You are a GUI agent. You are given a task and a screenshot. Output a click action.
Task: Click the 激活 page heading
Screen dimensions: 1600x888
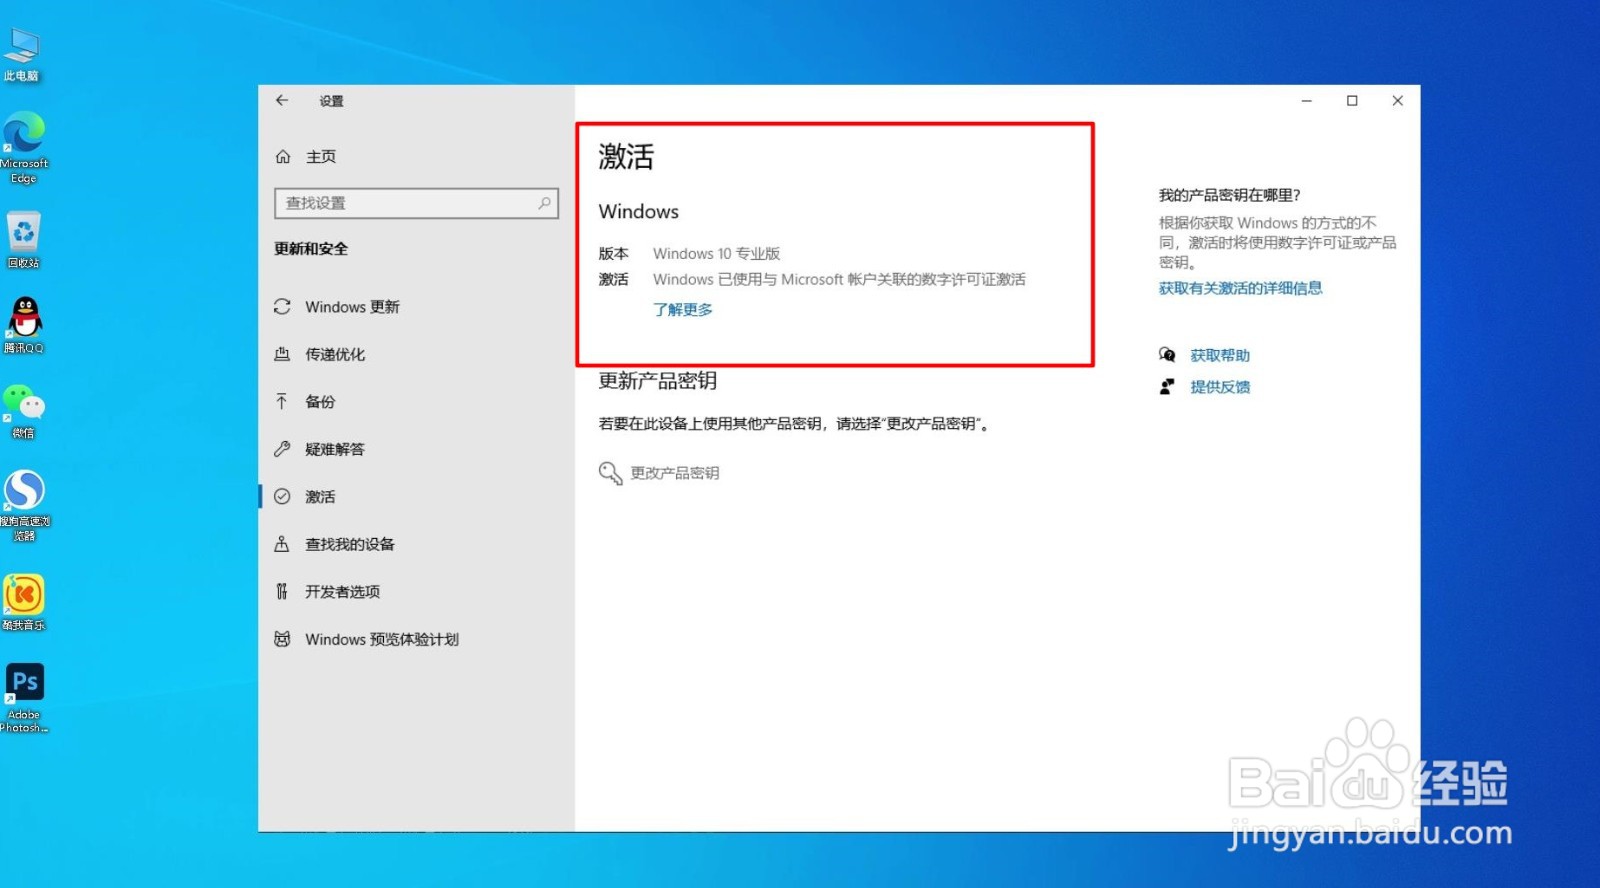pos(626,157)
